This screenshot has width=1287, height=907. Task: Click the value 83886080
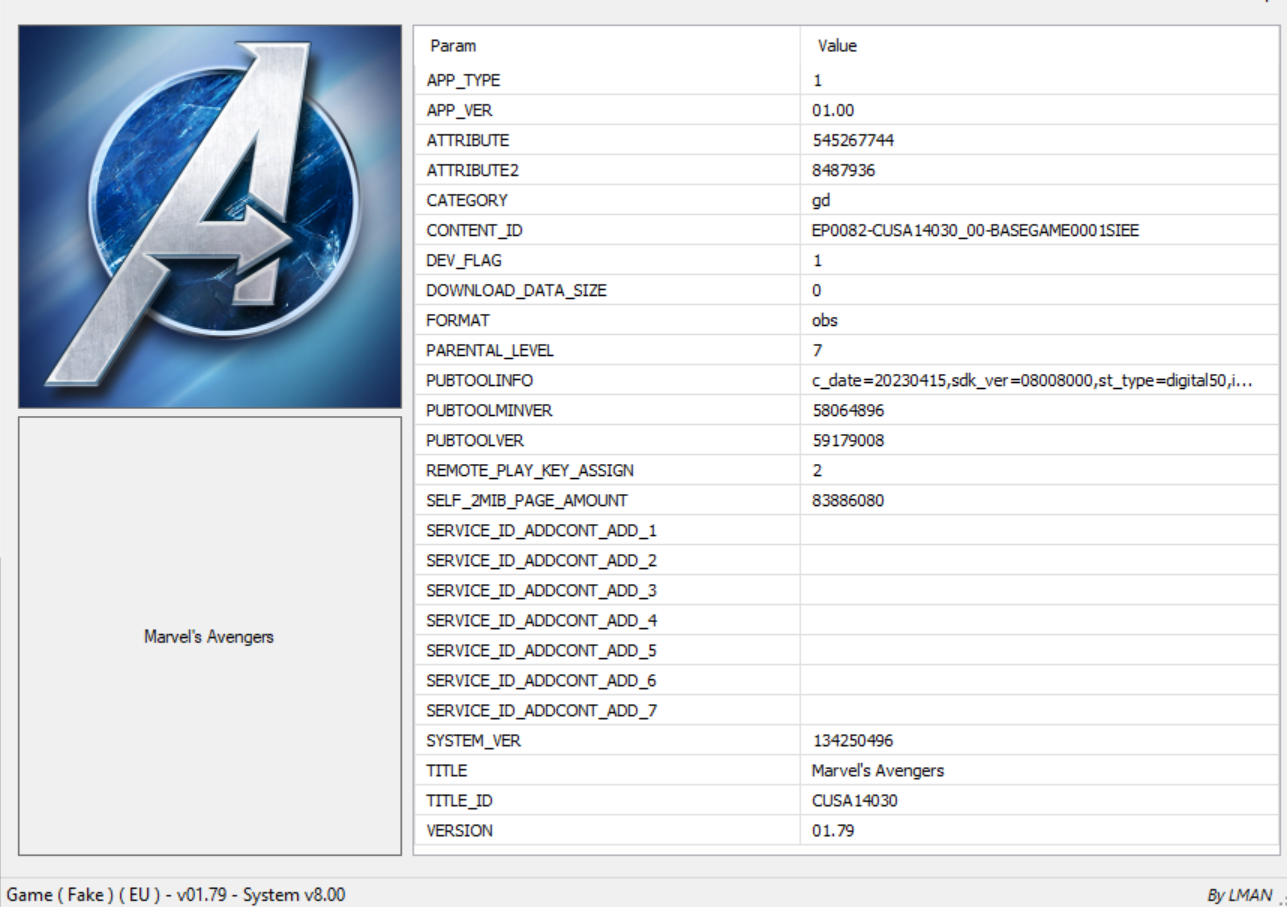point(848,501)
